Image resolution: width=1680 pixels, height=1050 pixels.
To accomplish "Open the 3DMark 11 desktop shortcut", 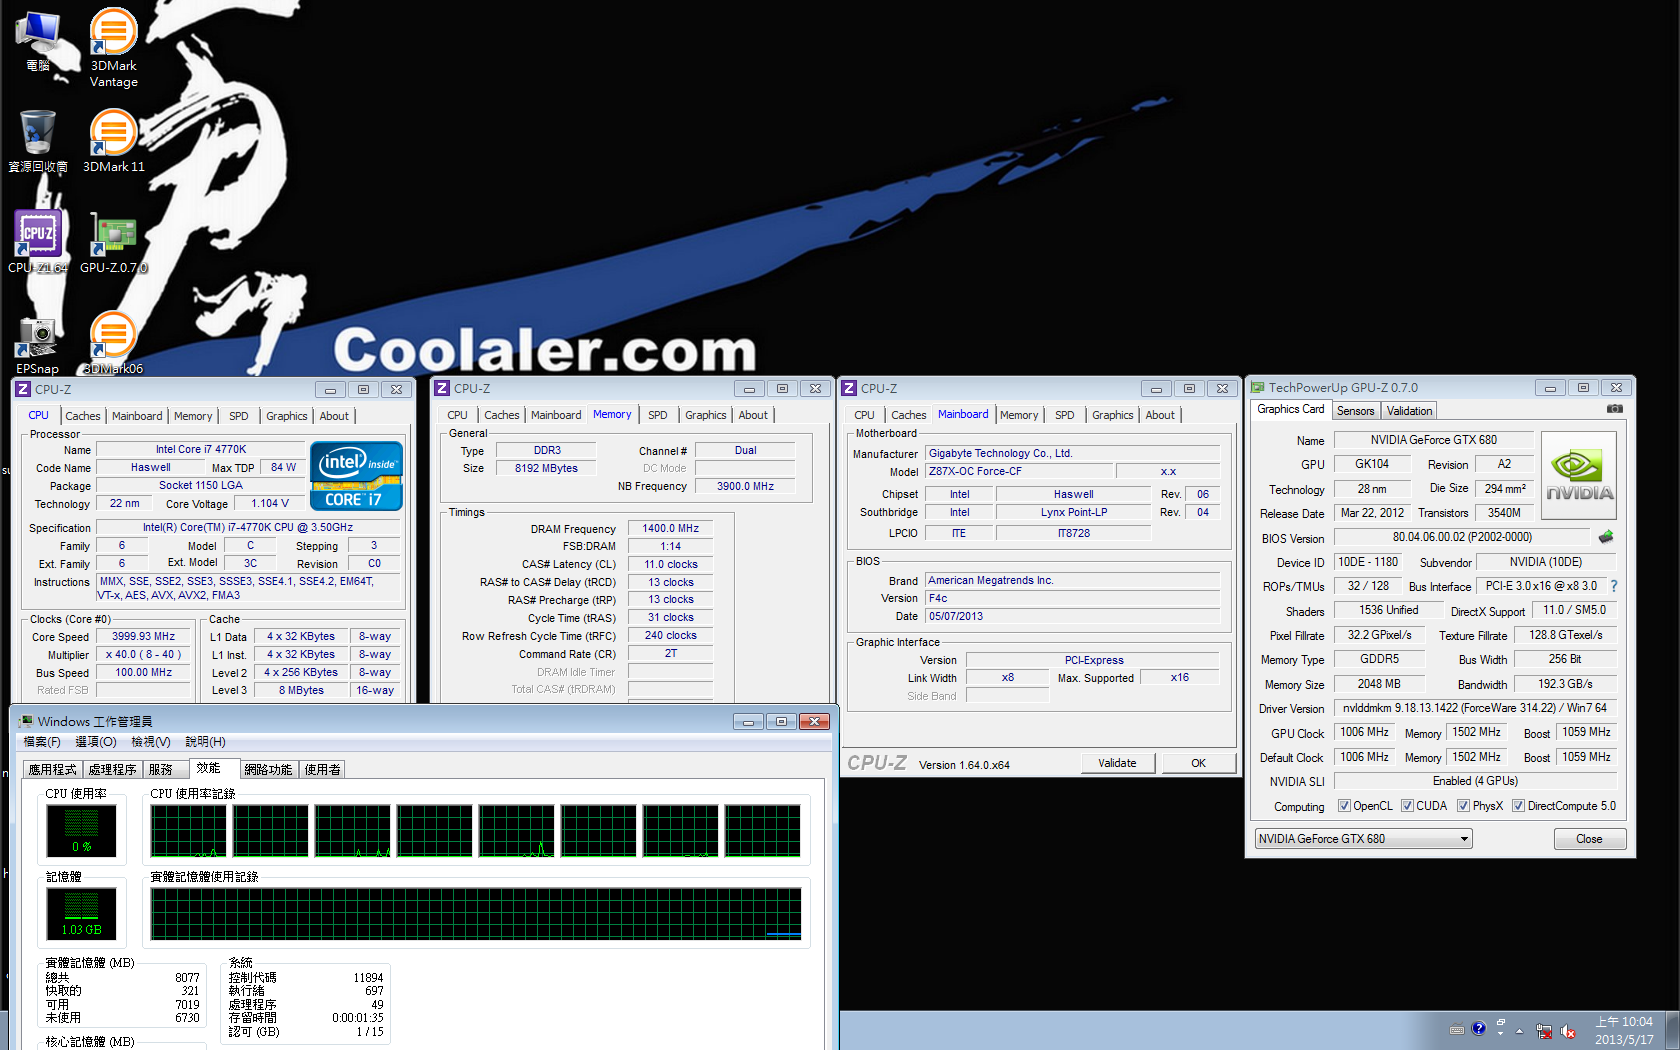I will 113,141.
